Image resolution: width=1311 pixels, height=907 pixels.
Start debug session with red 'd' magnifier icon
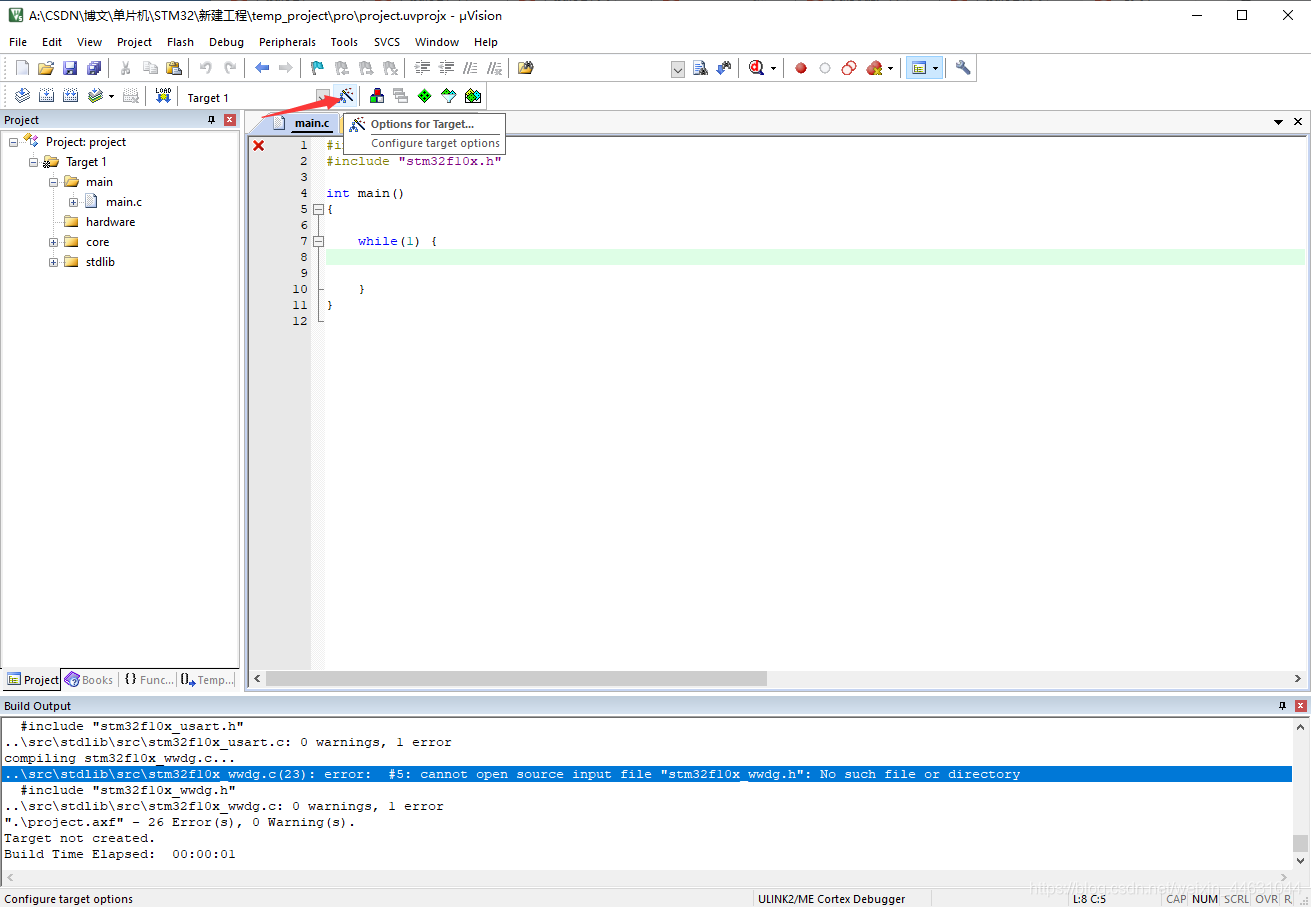pyautogui.click(x=756, y=68)
